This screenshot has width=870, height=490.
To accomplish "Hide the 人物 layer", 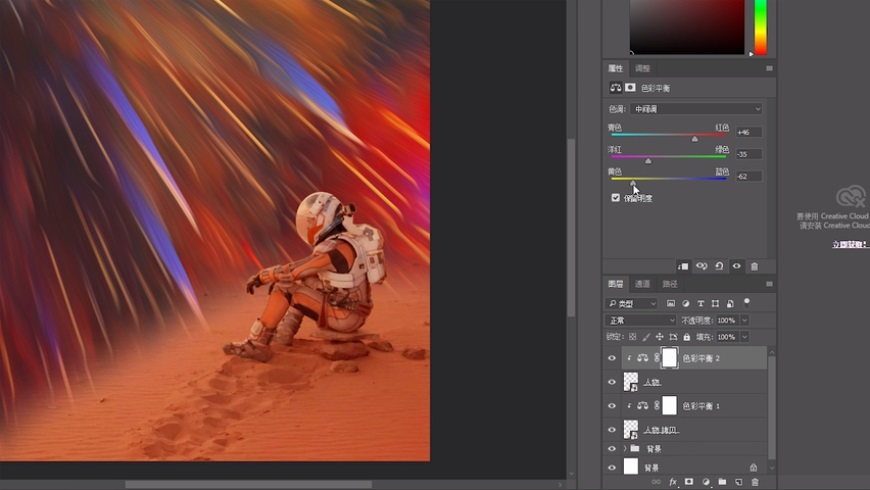I will (612, 382).
